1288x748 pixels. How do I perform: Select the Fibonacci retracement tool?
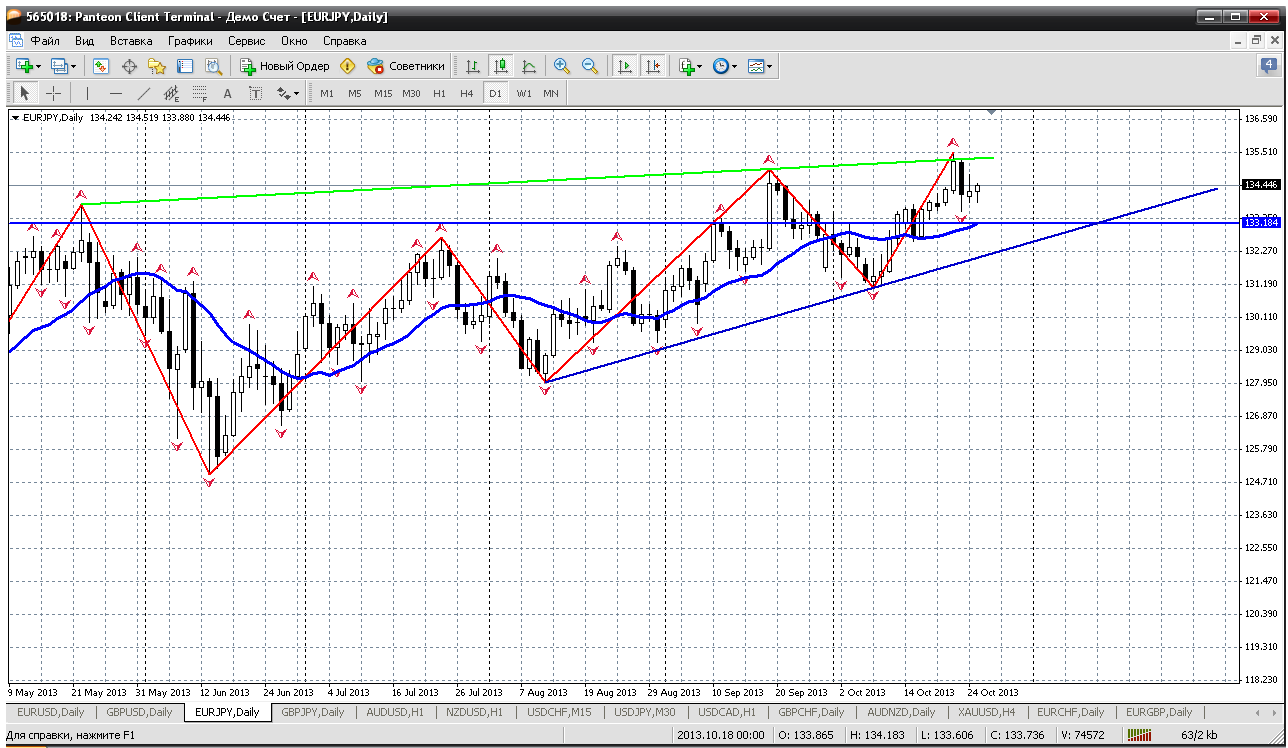[x=200, y=93]
